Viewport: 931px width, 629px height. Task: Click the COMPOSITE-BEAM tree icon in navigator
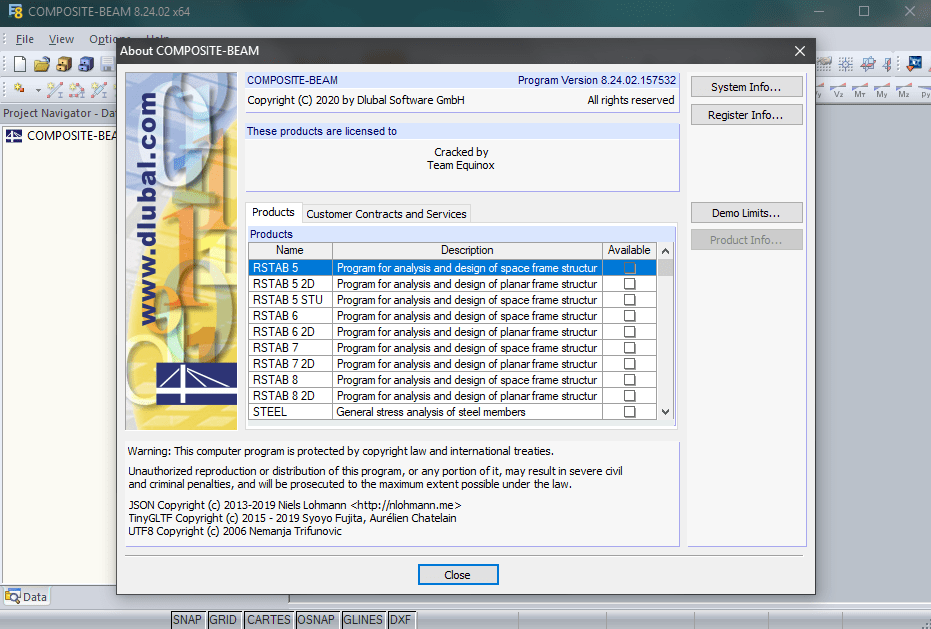pyautogui.click(x=14, y=136)
